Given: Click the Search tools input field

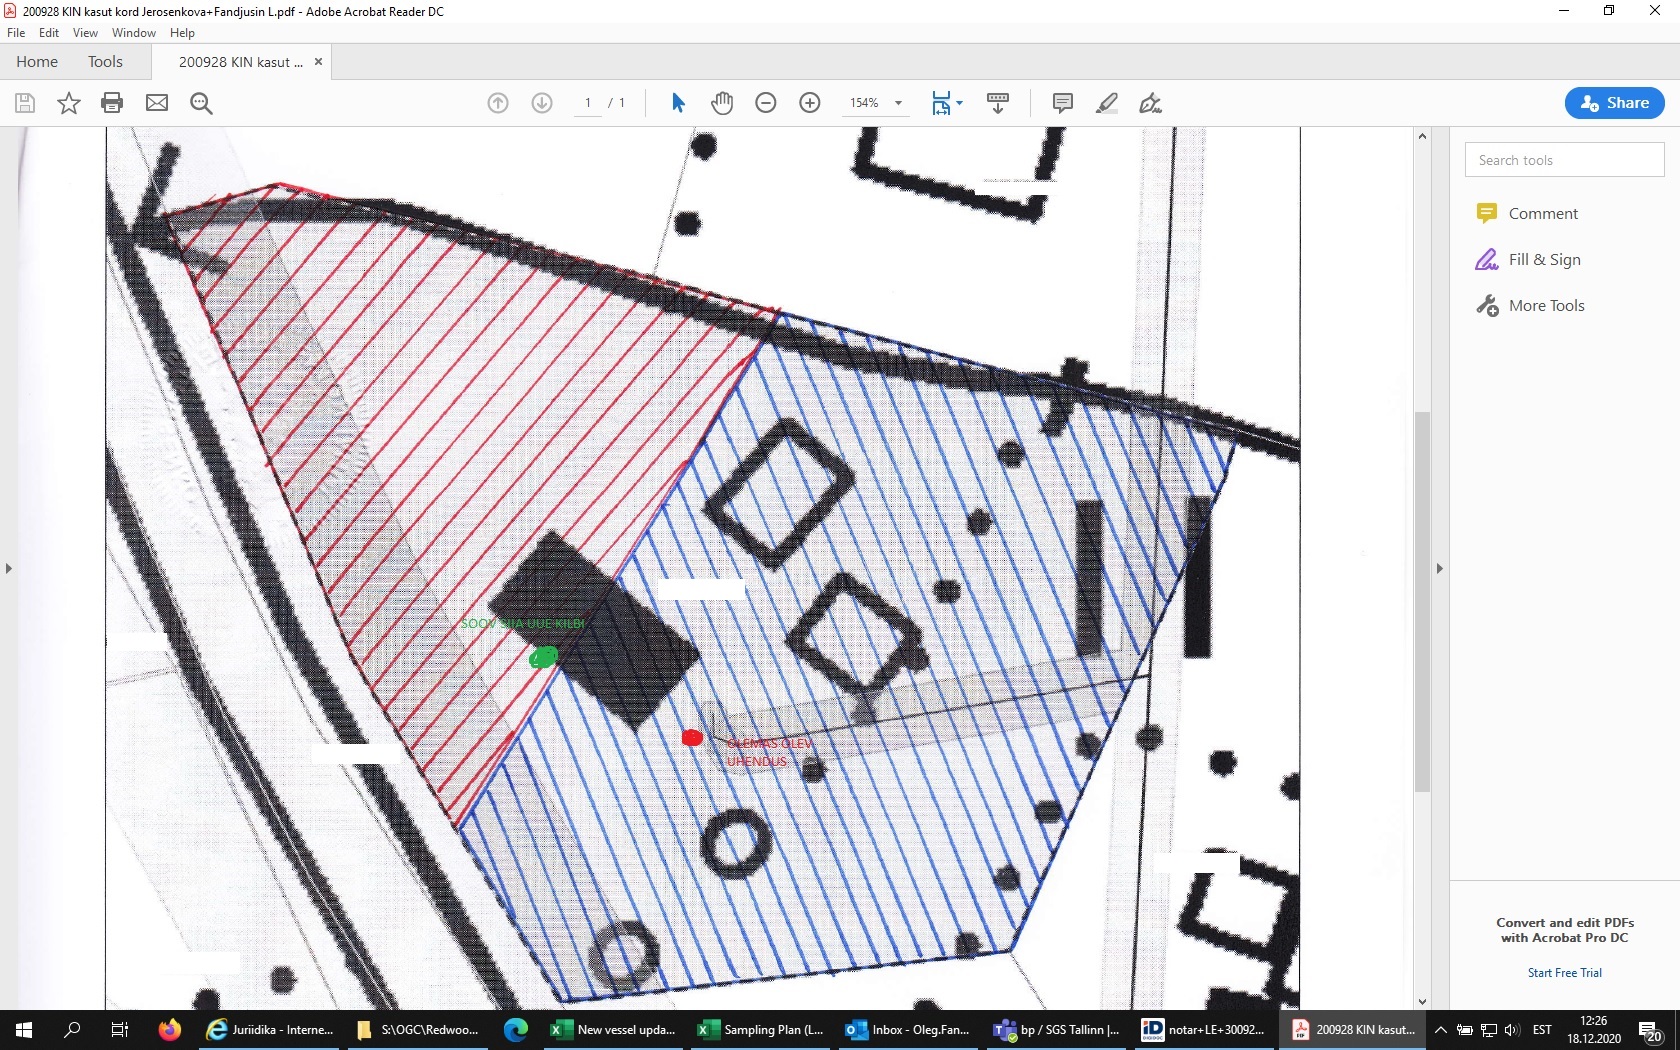Looking at the screenshot, I should tap(1564, 160).
